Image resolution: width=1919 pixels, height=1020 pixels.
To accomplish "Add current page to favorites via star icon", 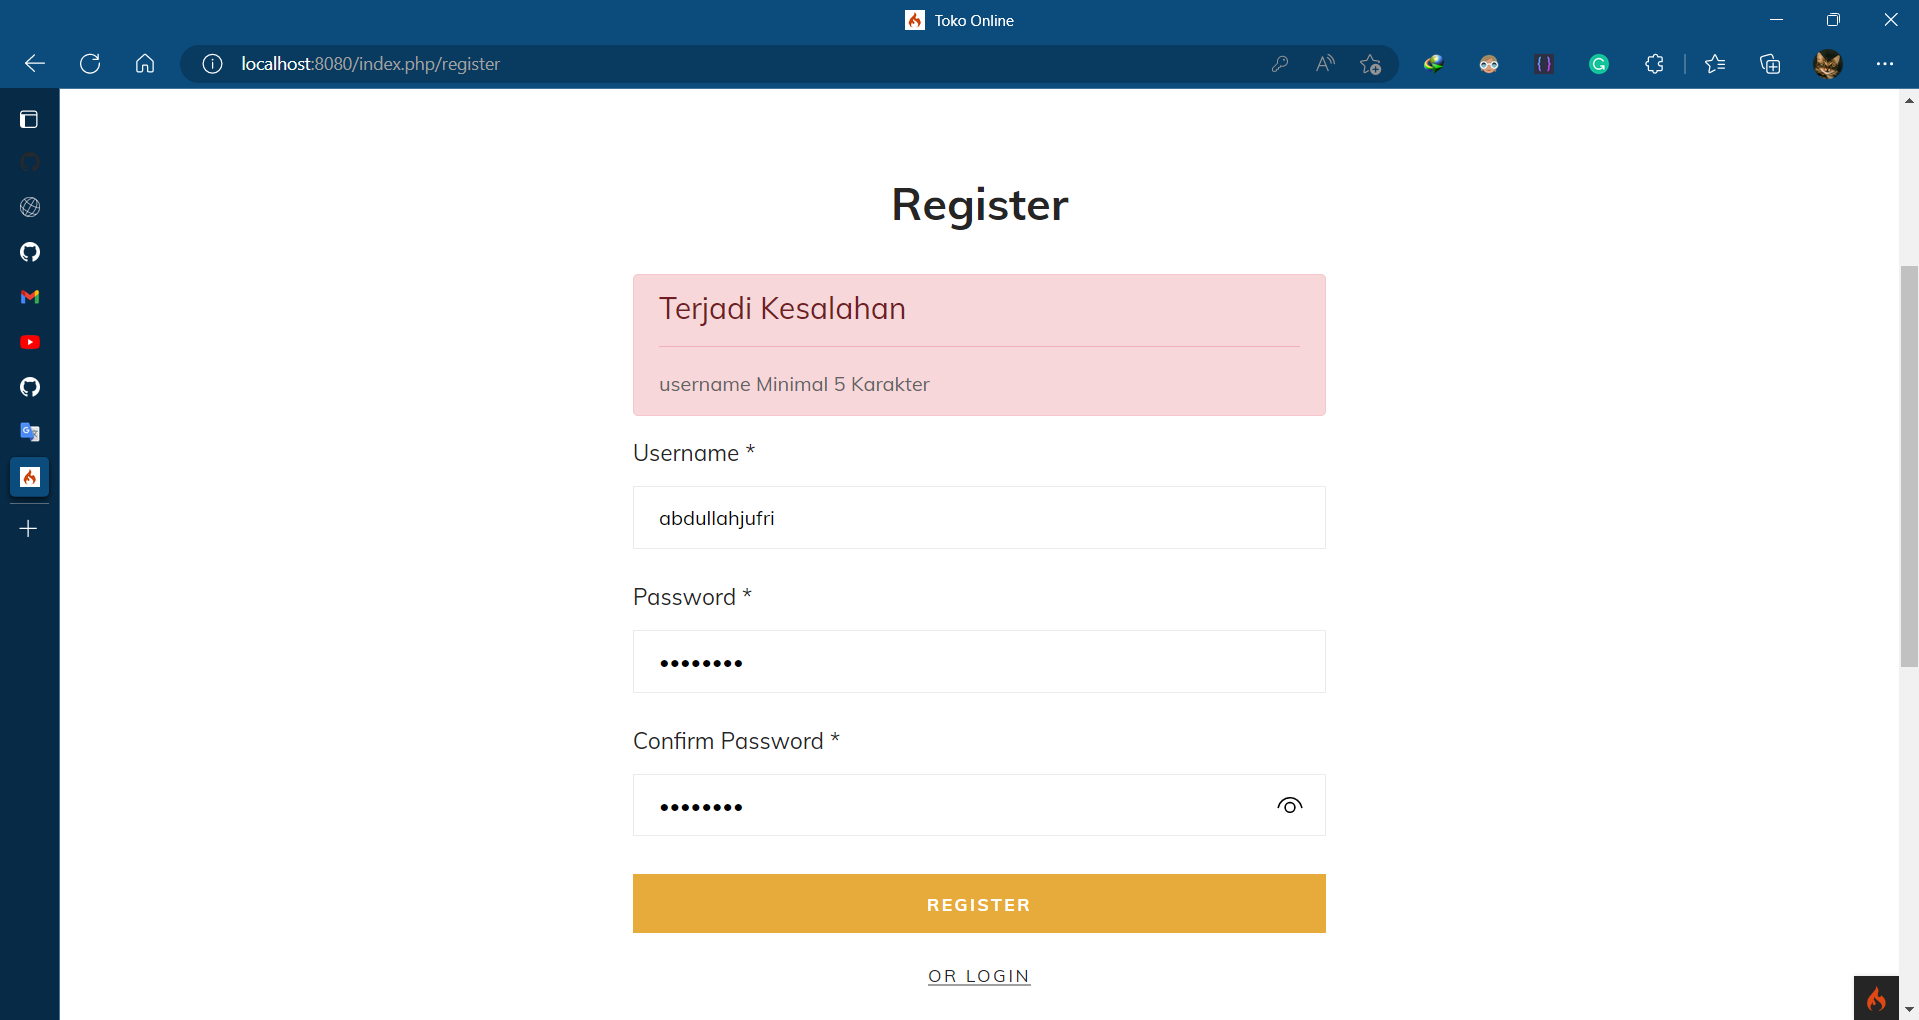I will 1371,63.
